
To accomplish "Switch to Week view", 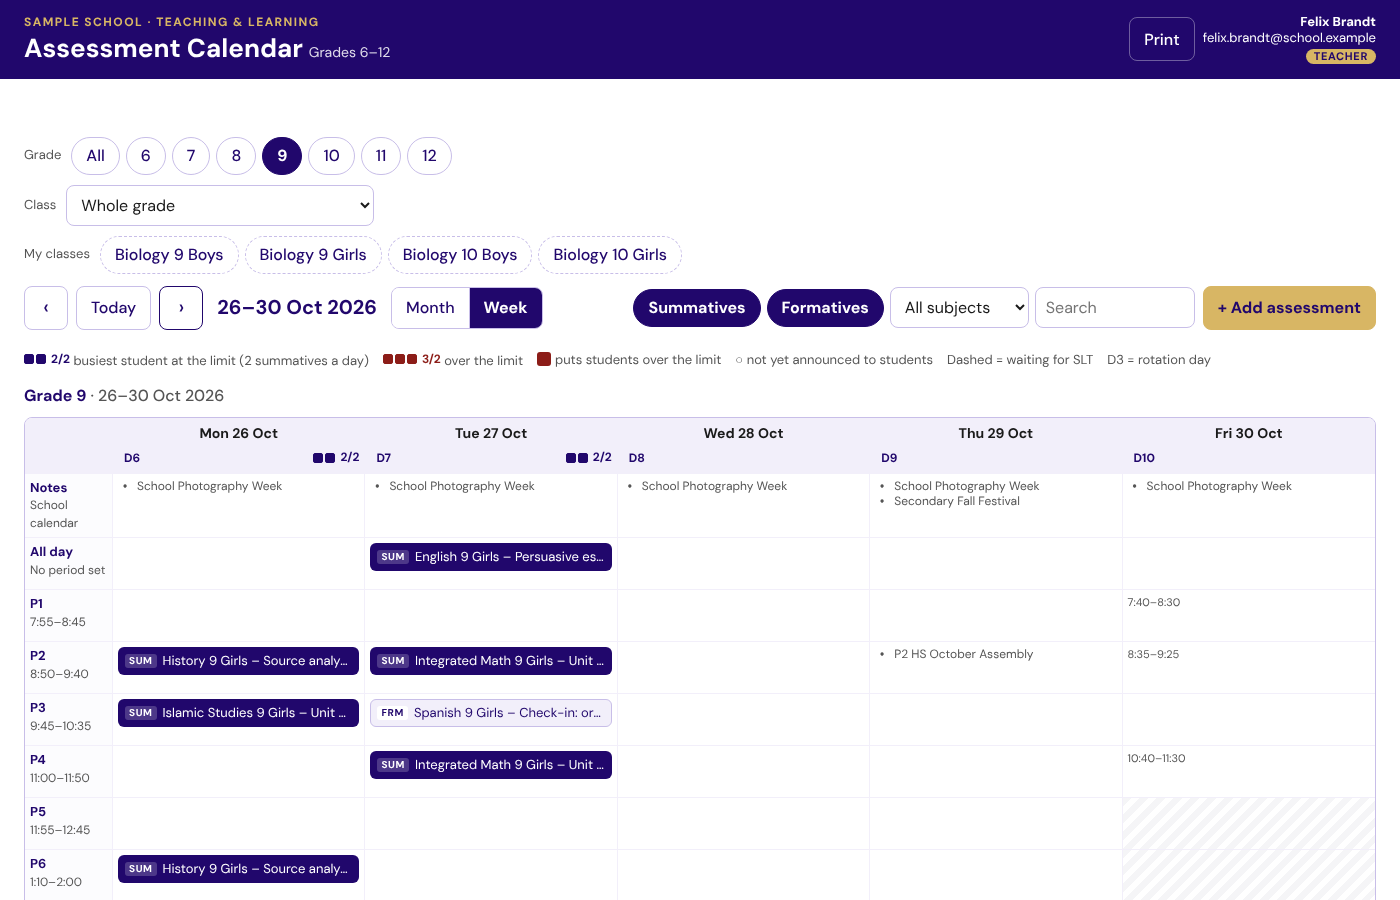I will coord(505,308).
